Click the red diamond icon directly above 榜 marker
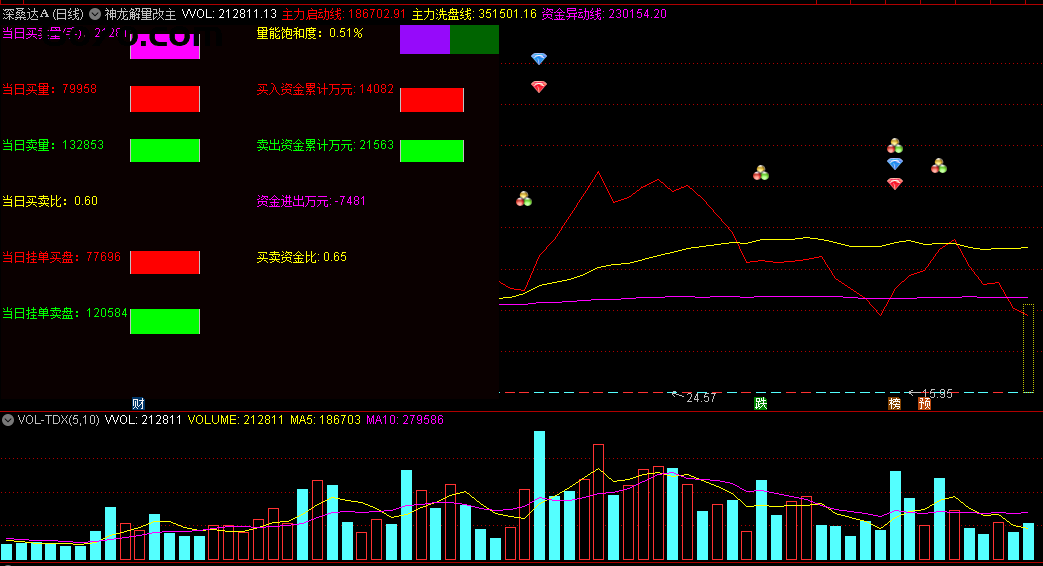1043x566 pixels. coord(895,184)
